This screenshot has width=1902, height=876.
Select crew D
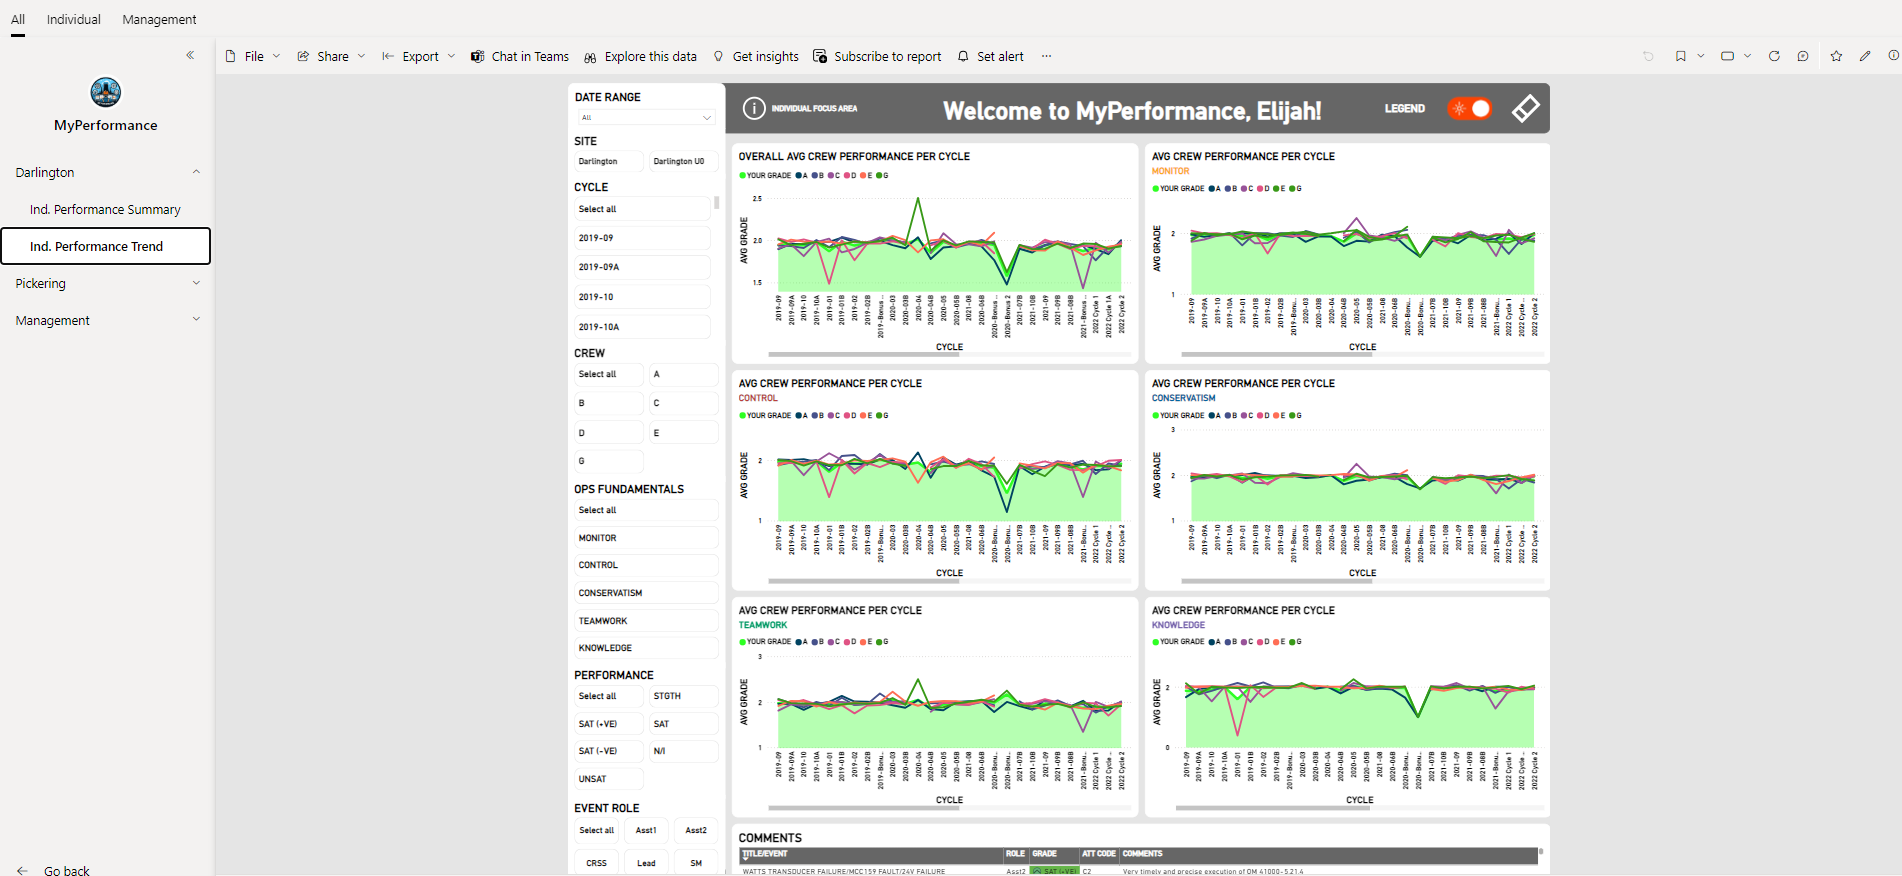pos(609,433)
